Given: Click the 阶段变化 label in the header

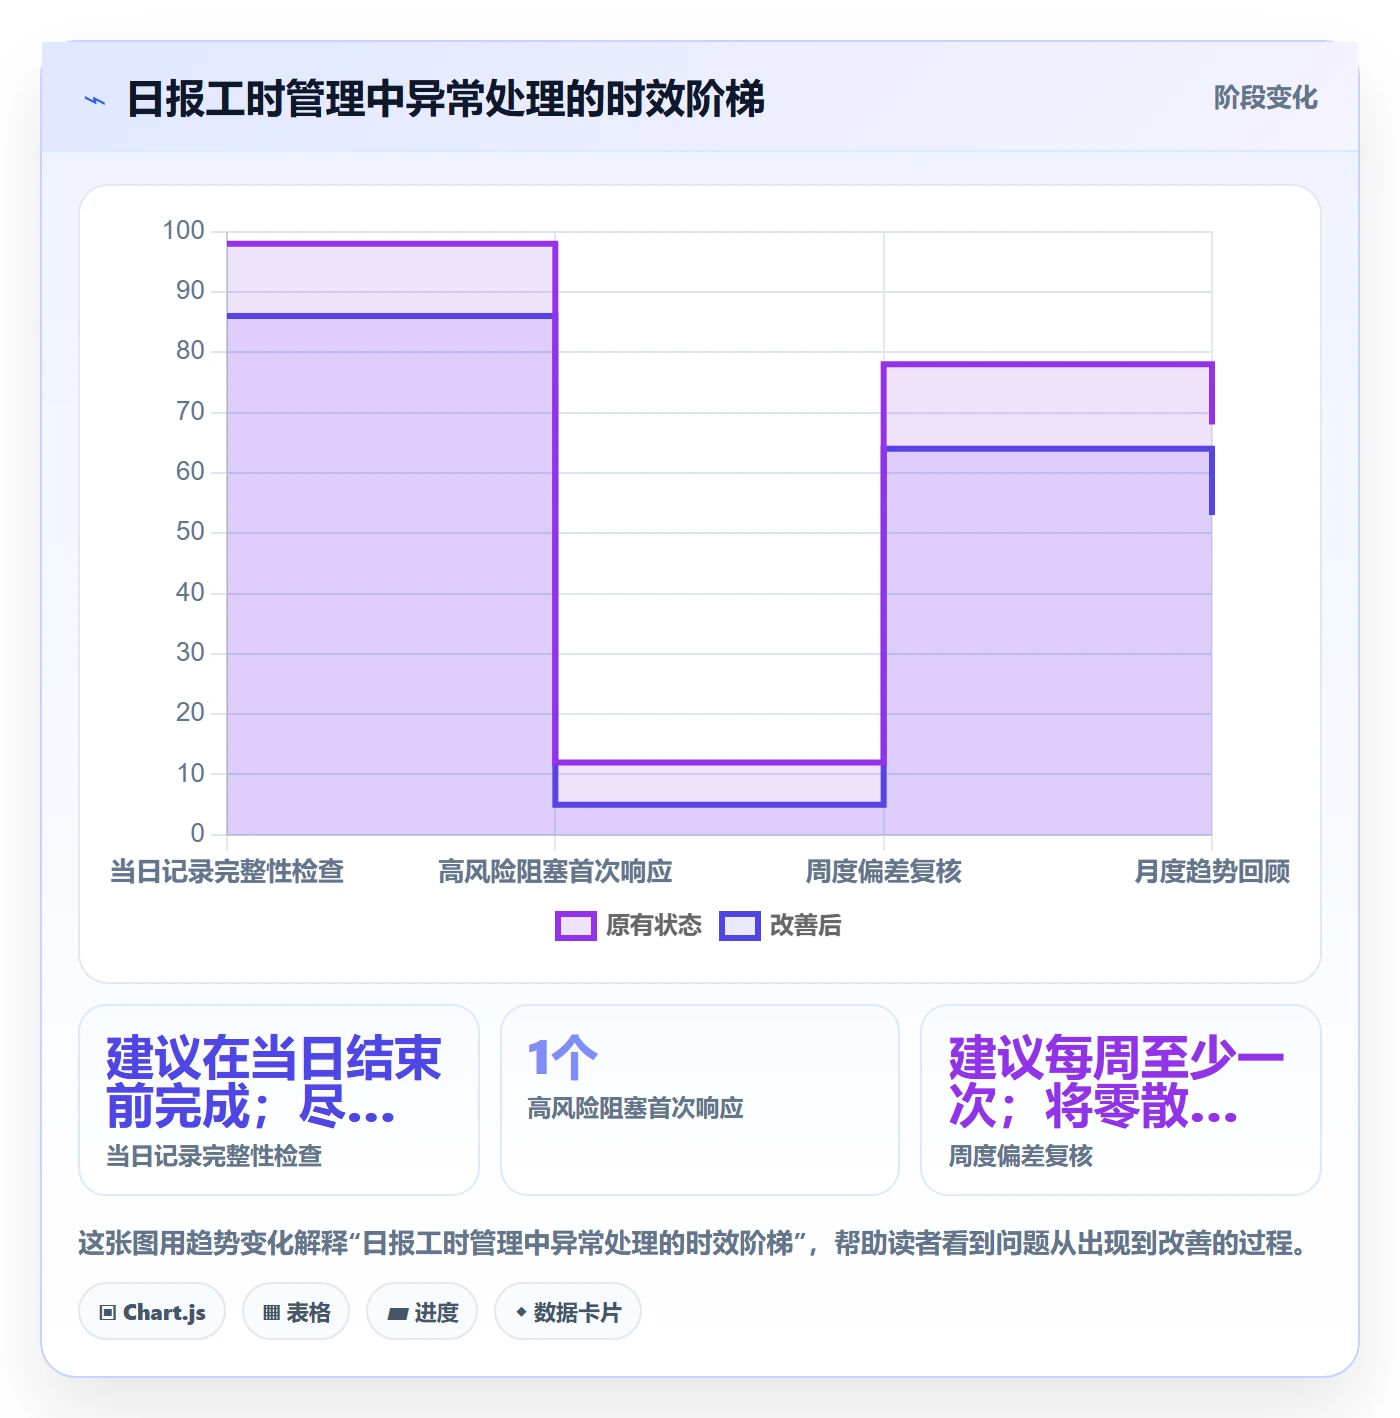Looking at the screenshot, I should point(1265,98).
